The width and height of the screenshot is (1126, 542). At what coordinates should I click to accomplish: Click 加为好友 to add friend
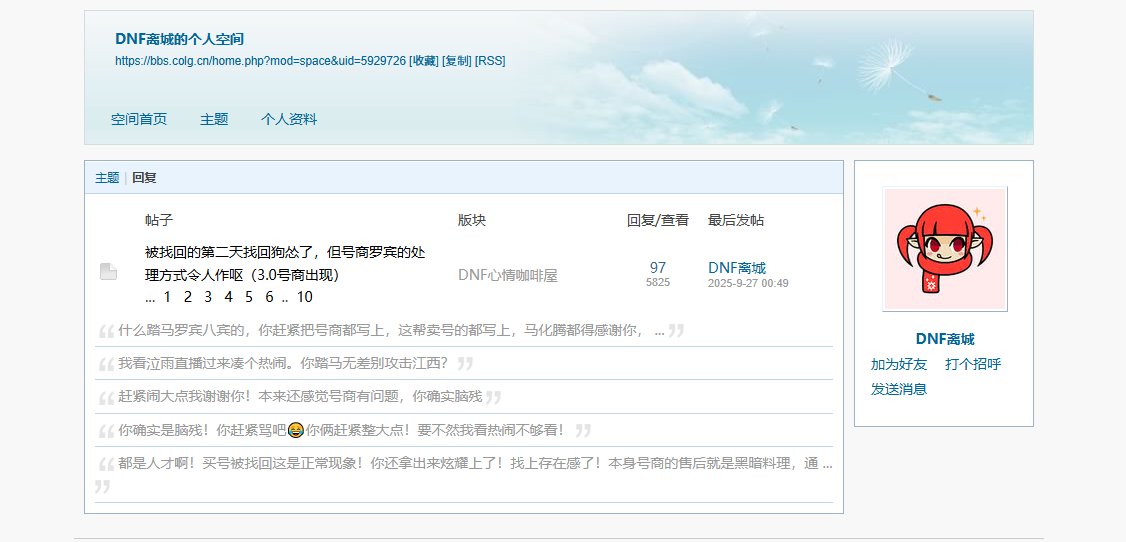pyautogui.click(x=898, y=364)
